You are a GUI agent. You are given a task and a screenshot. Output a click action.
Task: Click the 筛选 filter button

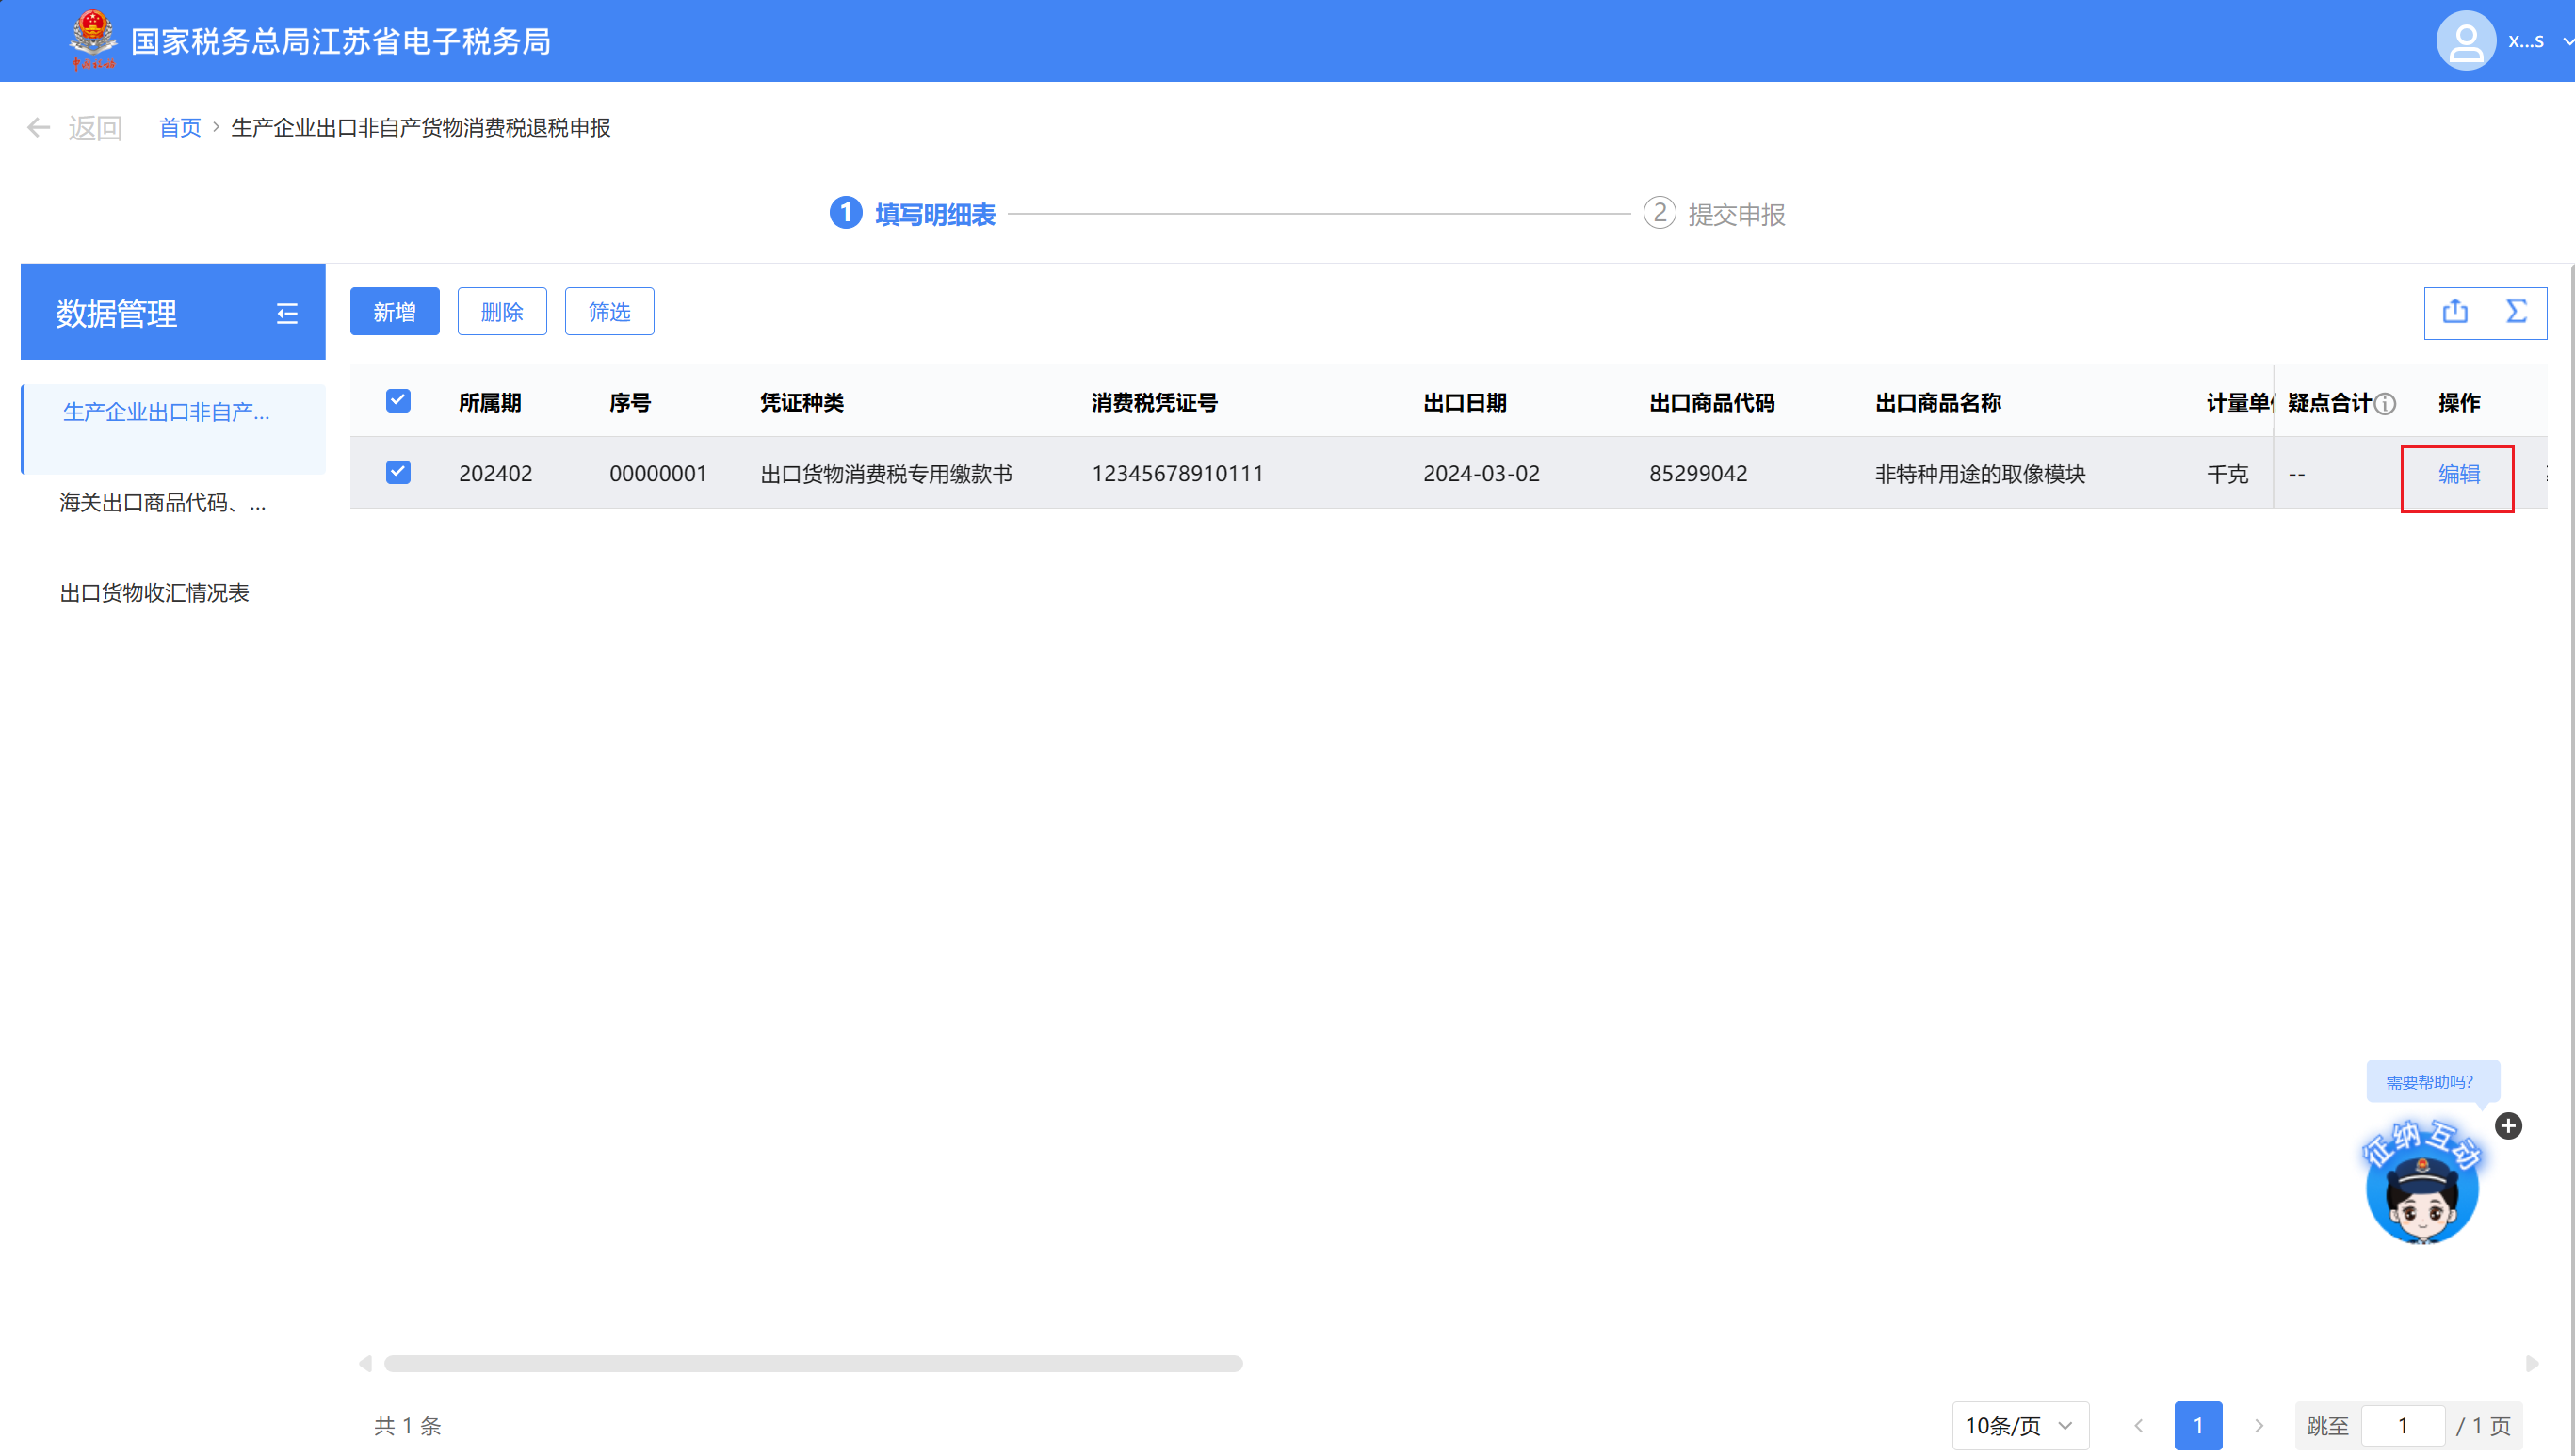pyautogui.click(x=609, y=312)
